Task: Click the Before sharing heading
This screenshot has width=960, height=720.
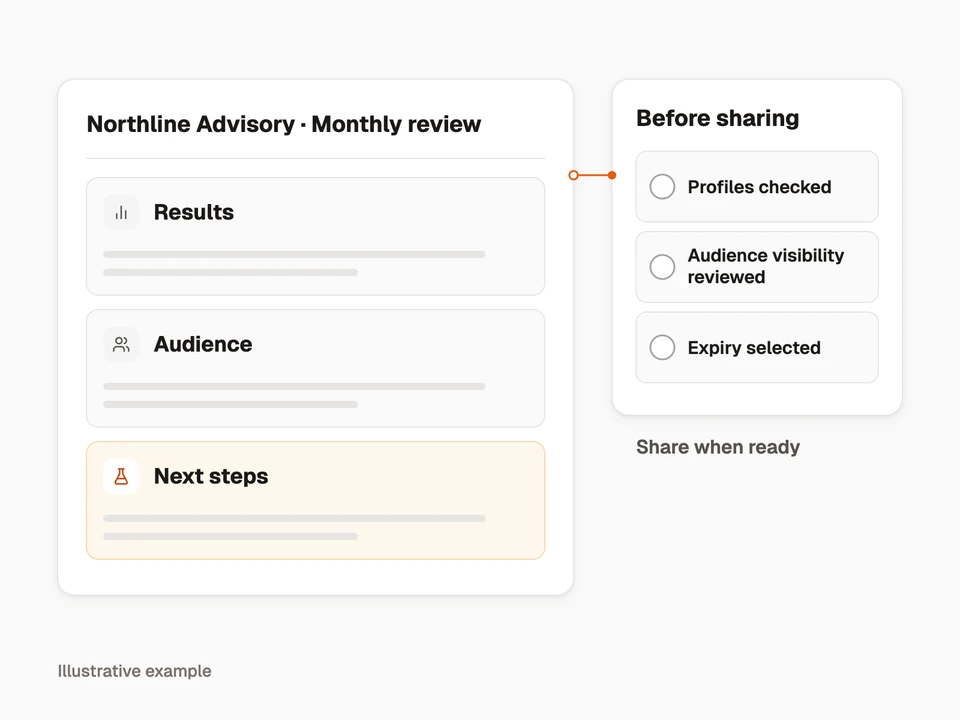Action: tap(718, 118)
